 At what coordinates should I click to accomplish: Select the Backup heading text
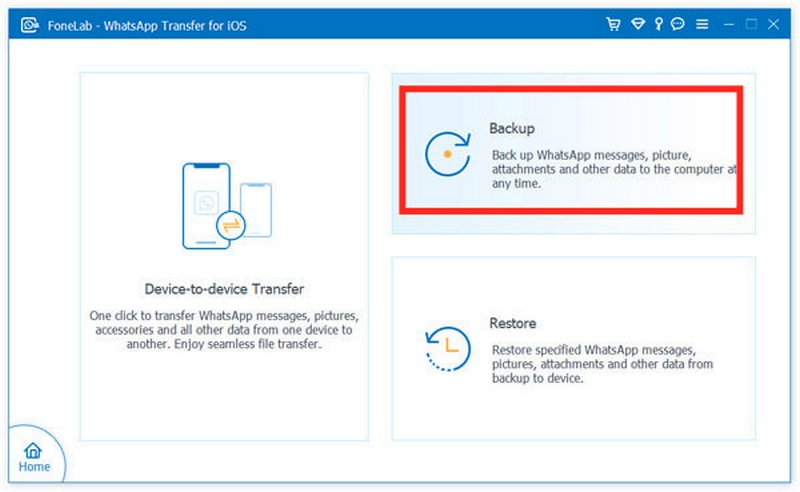point(512,129)
